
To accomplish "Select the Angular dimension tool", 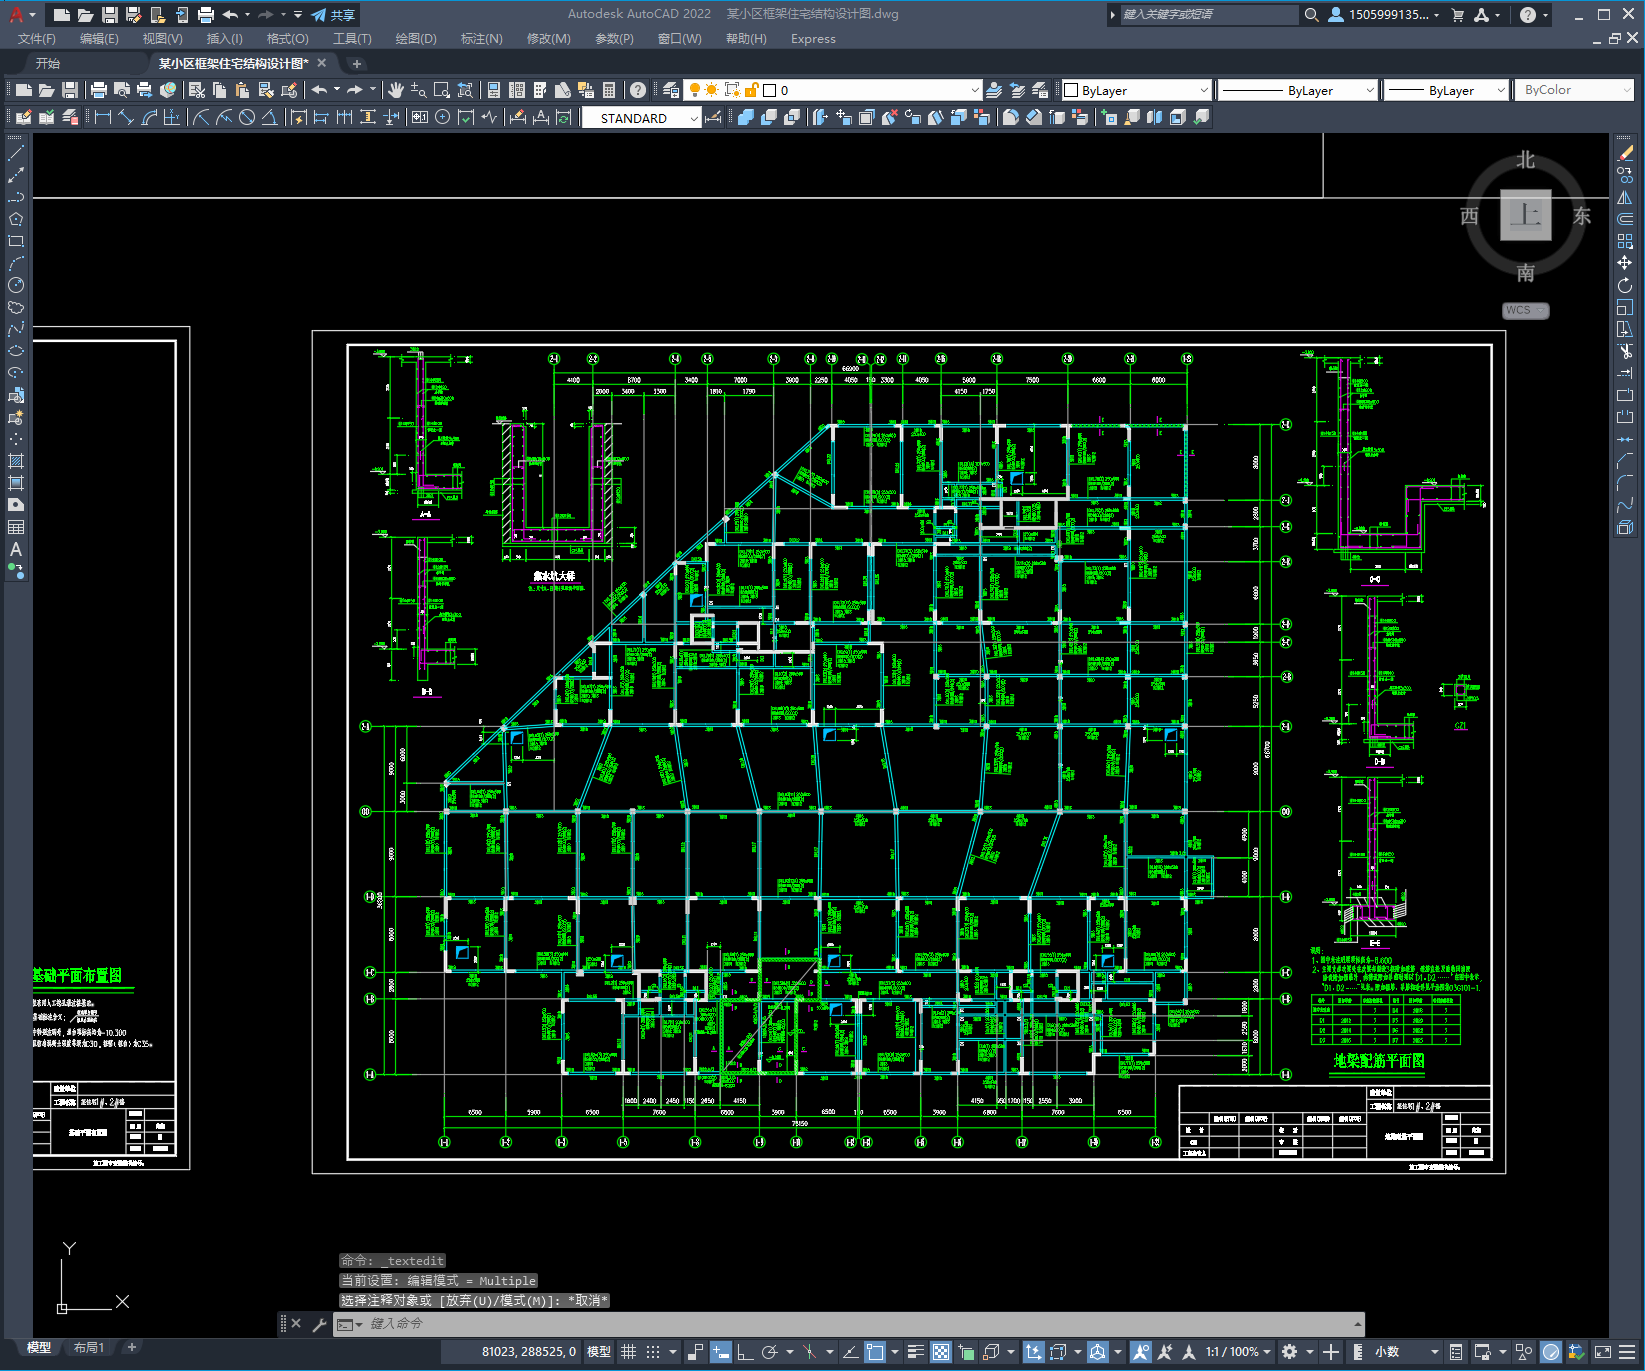I will pos(270,117).
